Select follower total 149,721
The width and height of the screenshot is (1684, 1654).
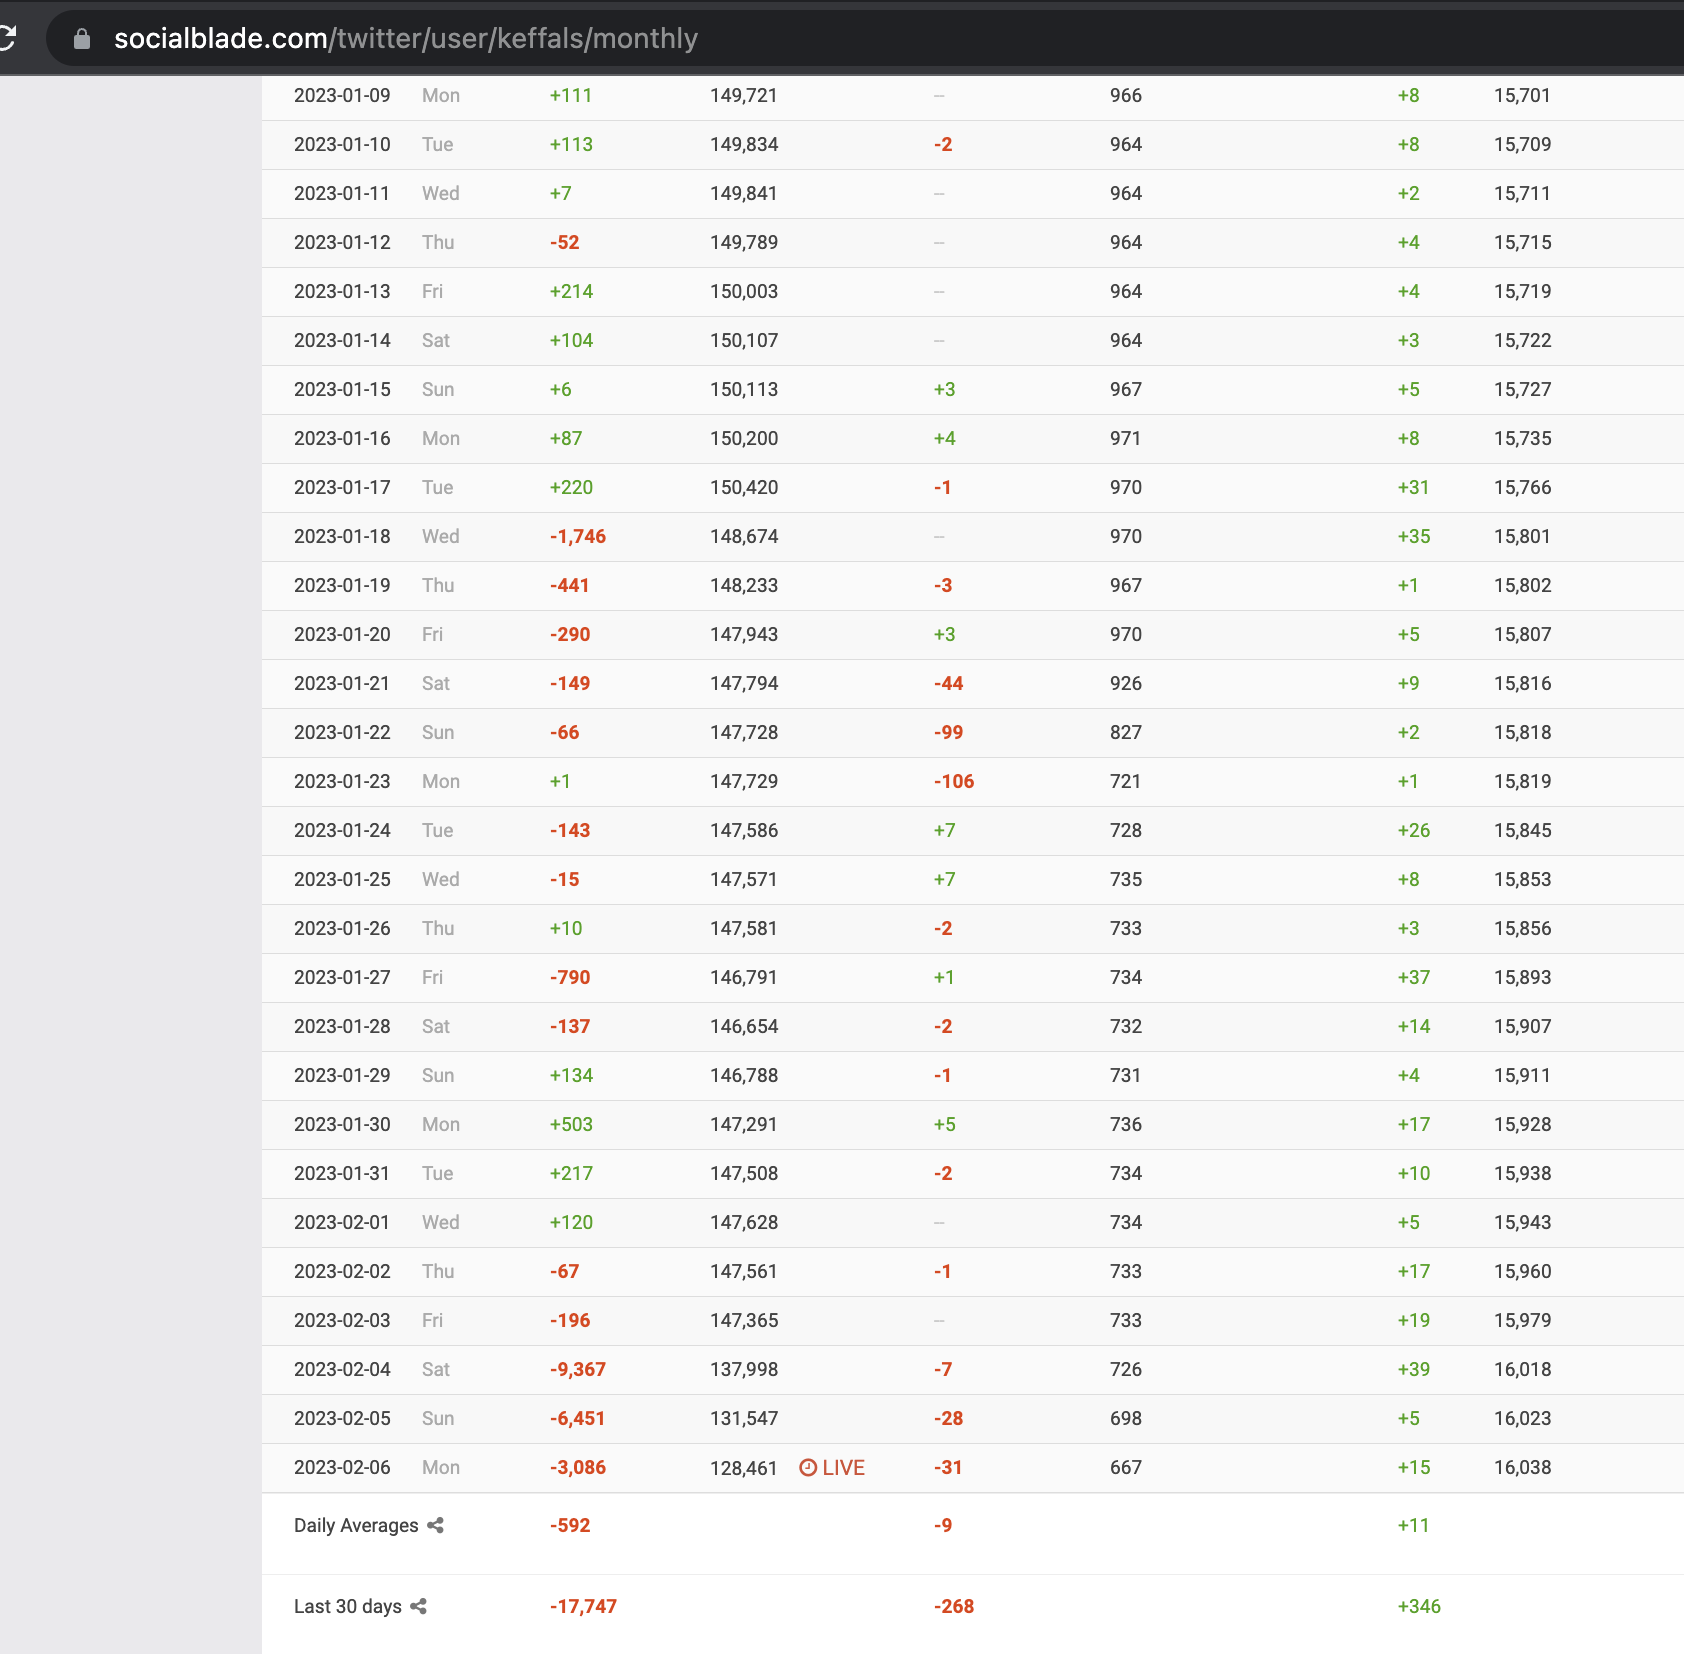point(744,95)
